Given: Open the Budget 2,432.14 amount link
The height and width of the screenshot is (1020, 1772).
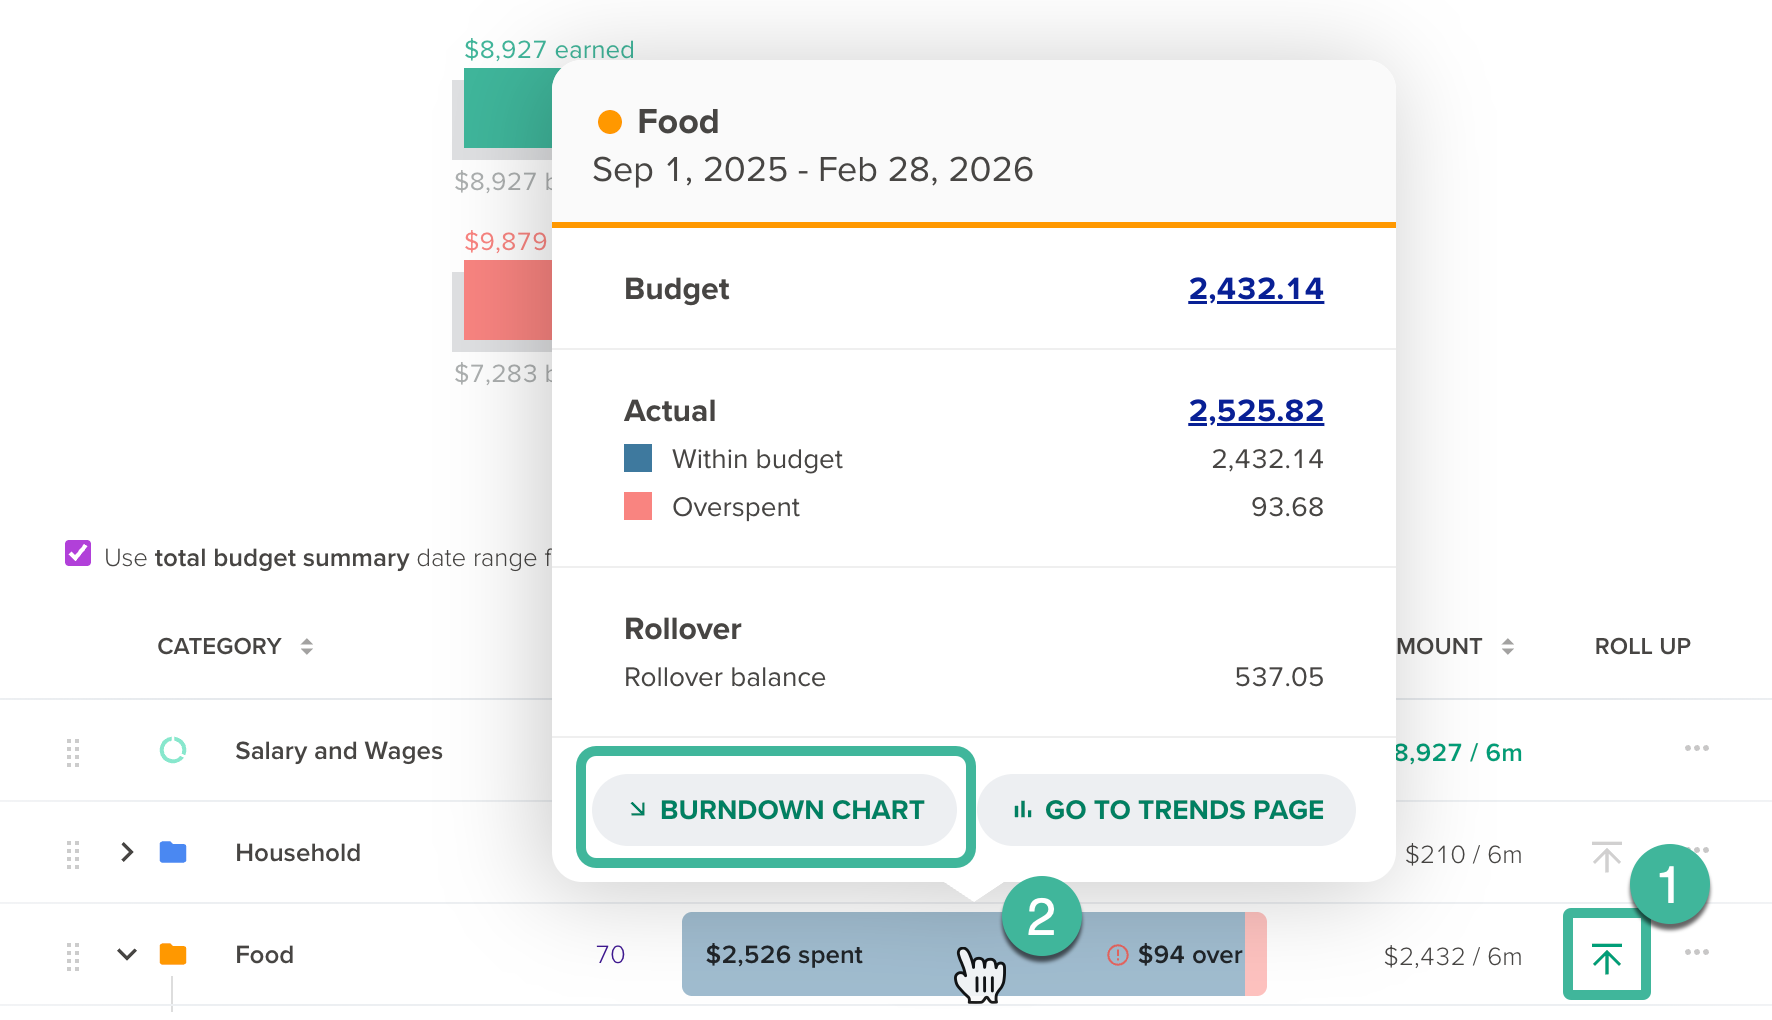Looking at the screenshot, I should click(1255, 289).
